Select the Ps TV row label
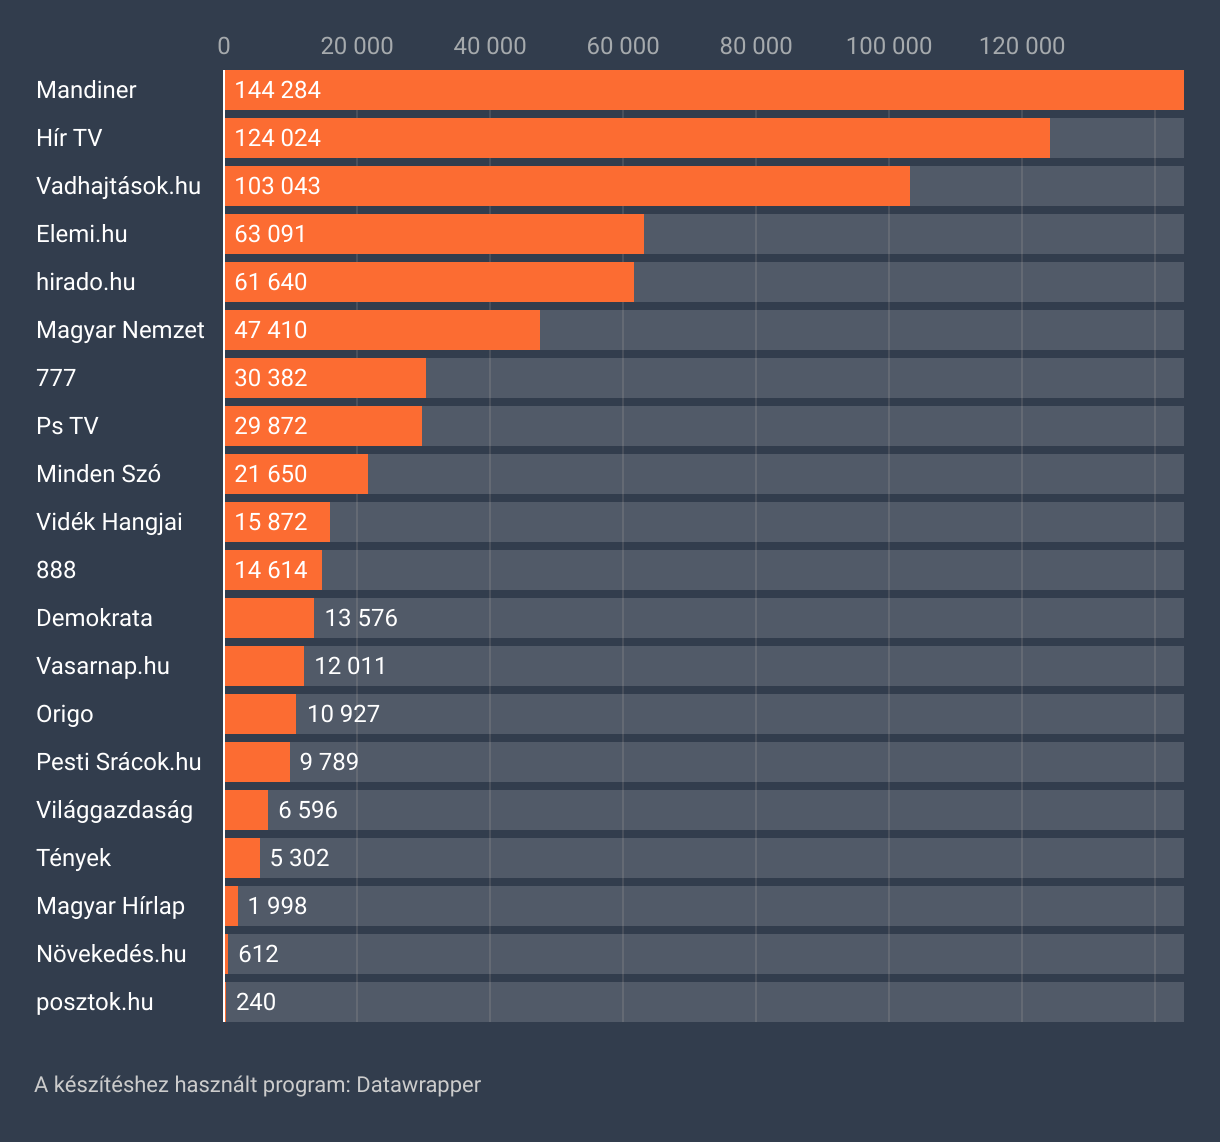The width and height of the screenshot is (1220, 1142). [x=67, y=426]
